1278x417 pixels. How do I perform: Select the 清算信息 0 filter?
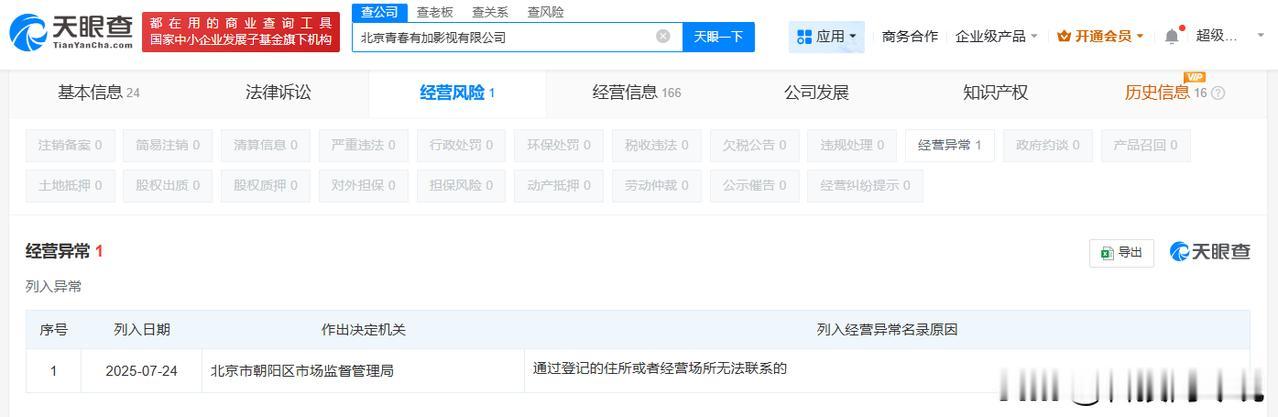click(x=265, y=145)
